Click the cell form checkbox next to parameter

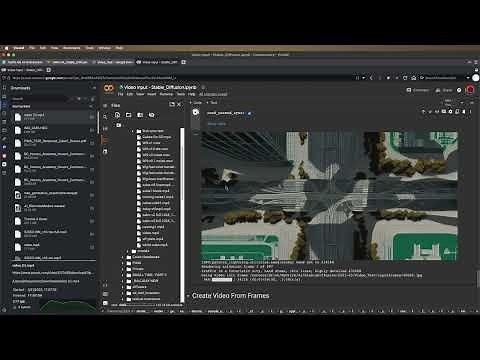249,113
